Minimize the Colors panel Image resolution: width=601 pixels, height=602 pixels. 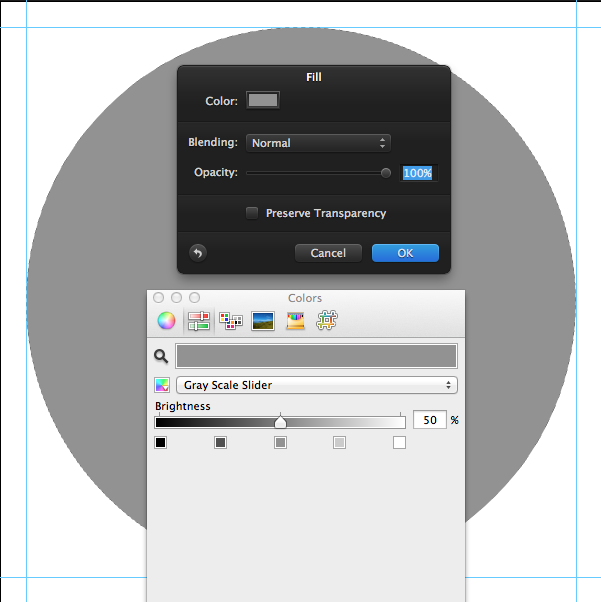(176, 298)
